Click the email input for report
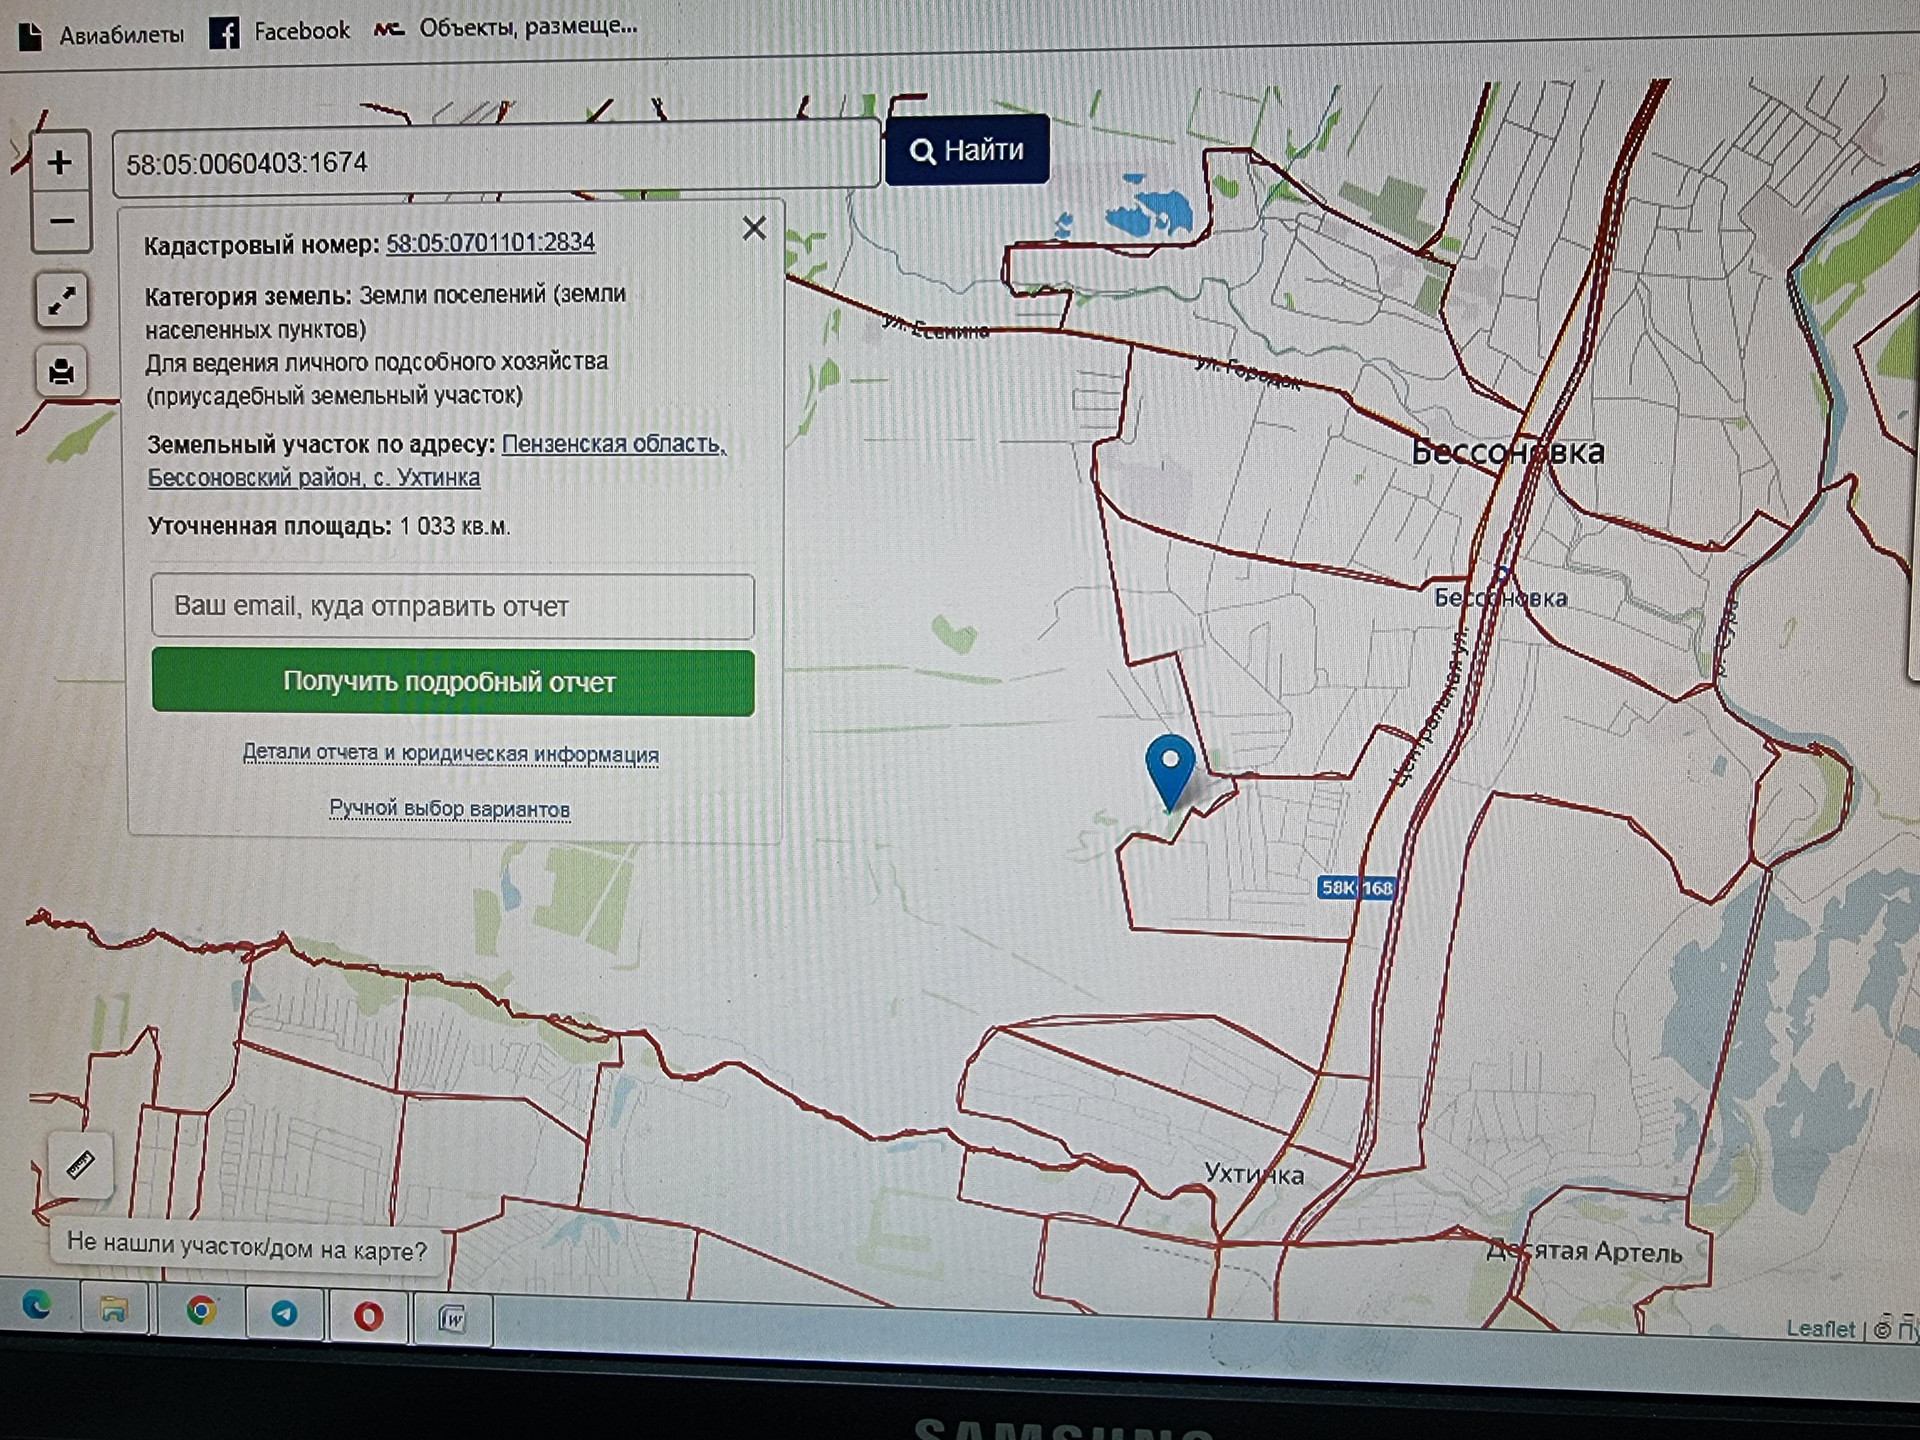Viewport: 1920px width, 1440px height. (452, 606)
